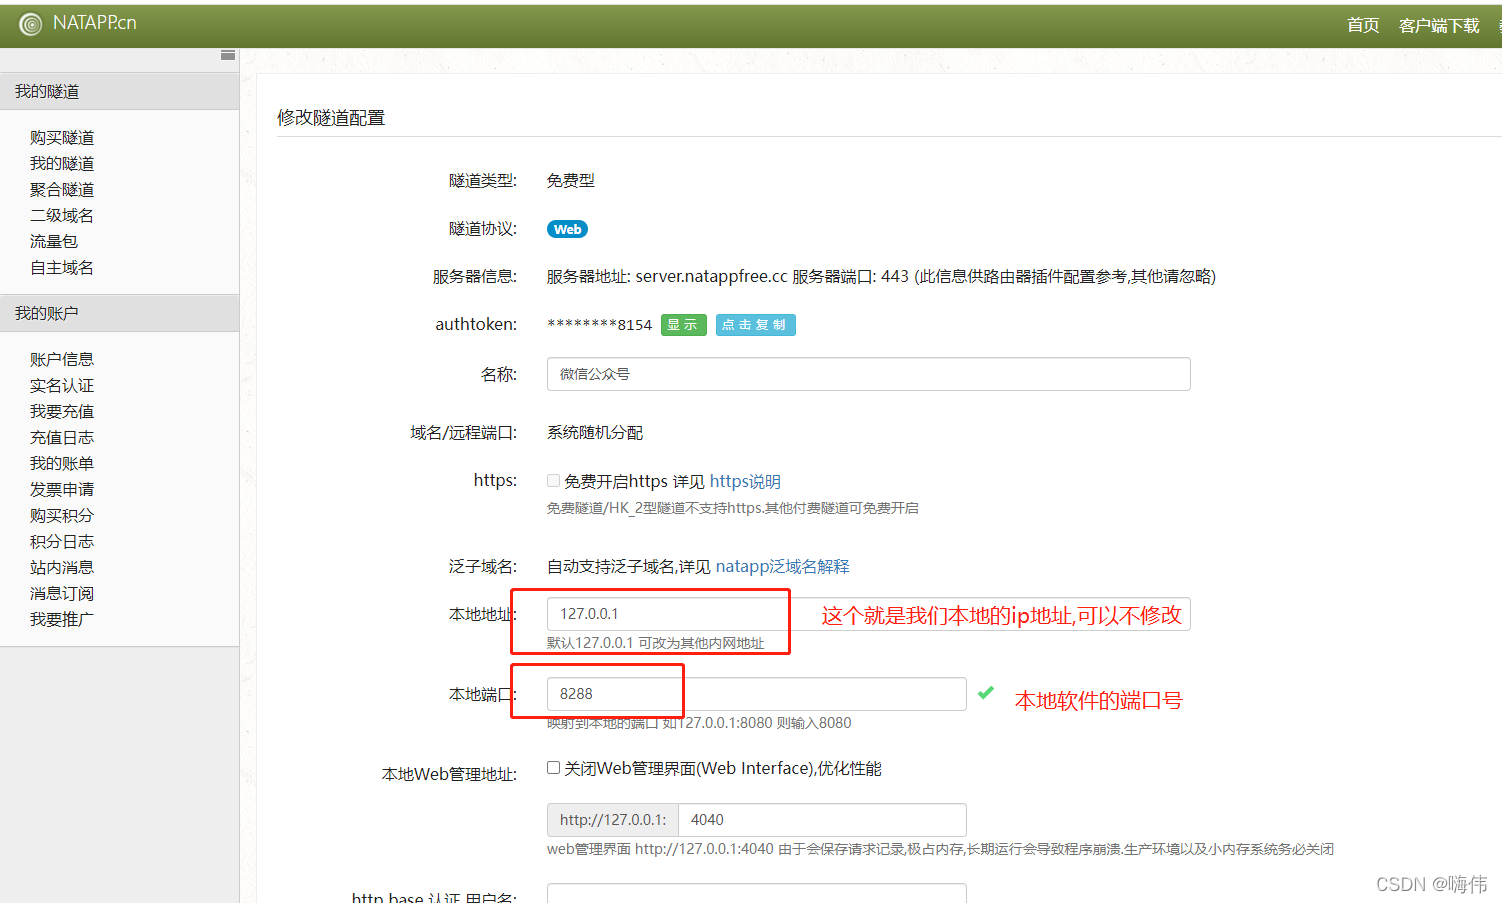Click the 我的账户 sidebar section header
This screenshot has width=1502, height=903.
point(119,313)
